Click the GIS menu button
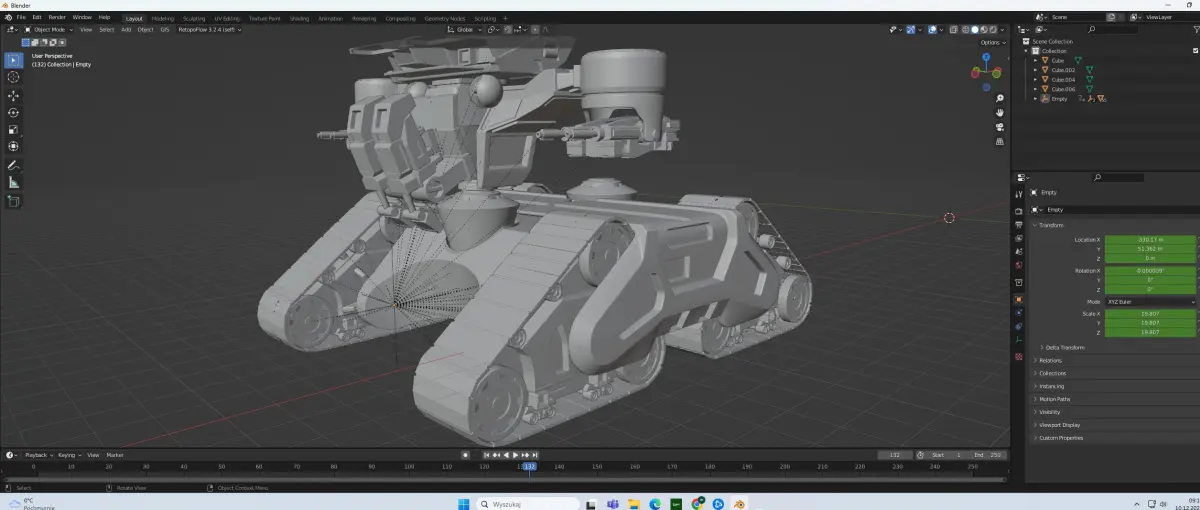Viewport: 1200px width, 510px height. 165,29
